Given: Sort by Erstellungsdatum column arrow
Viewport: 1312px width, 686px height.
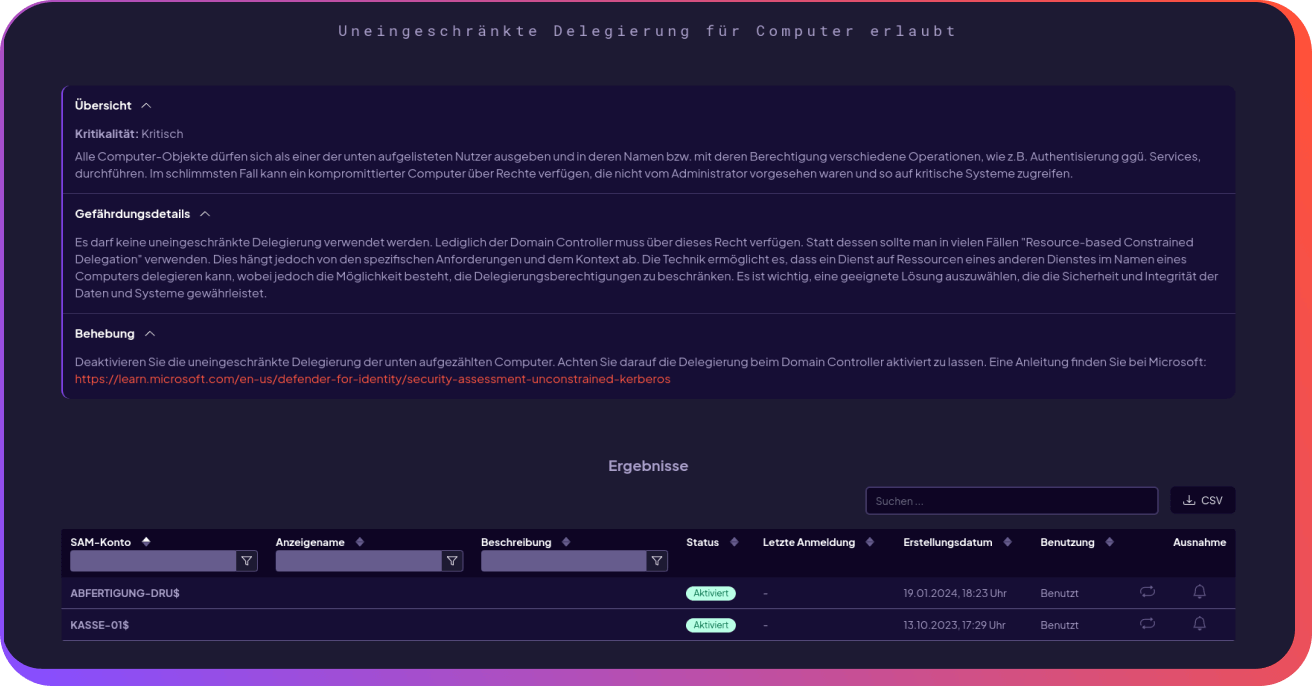Looking at the screenshot, I should (x=1007, y=542).
